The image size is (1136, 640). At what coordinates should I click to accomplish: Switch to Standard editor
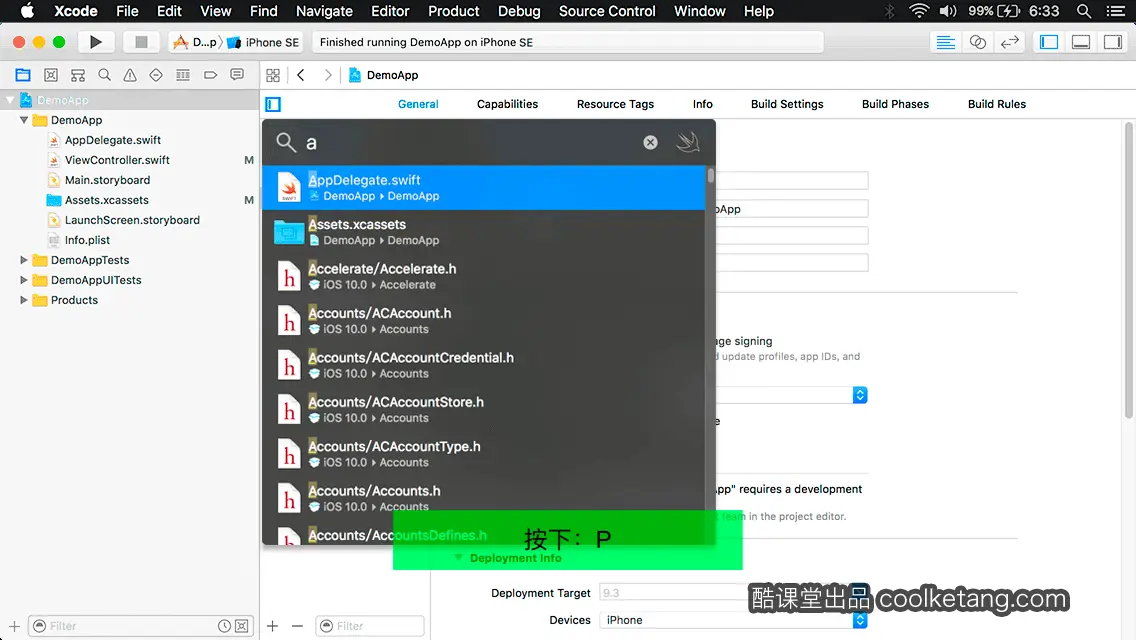945,42
